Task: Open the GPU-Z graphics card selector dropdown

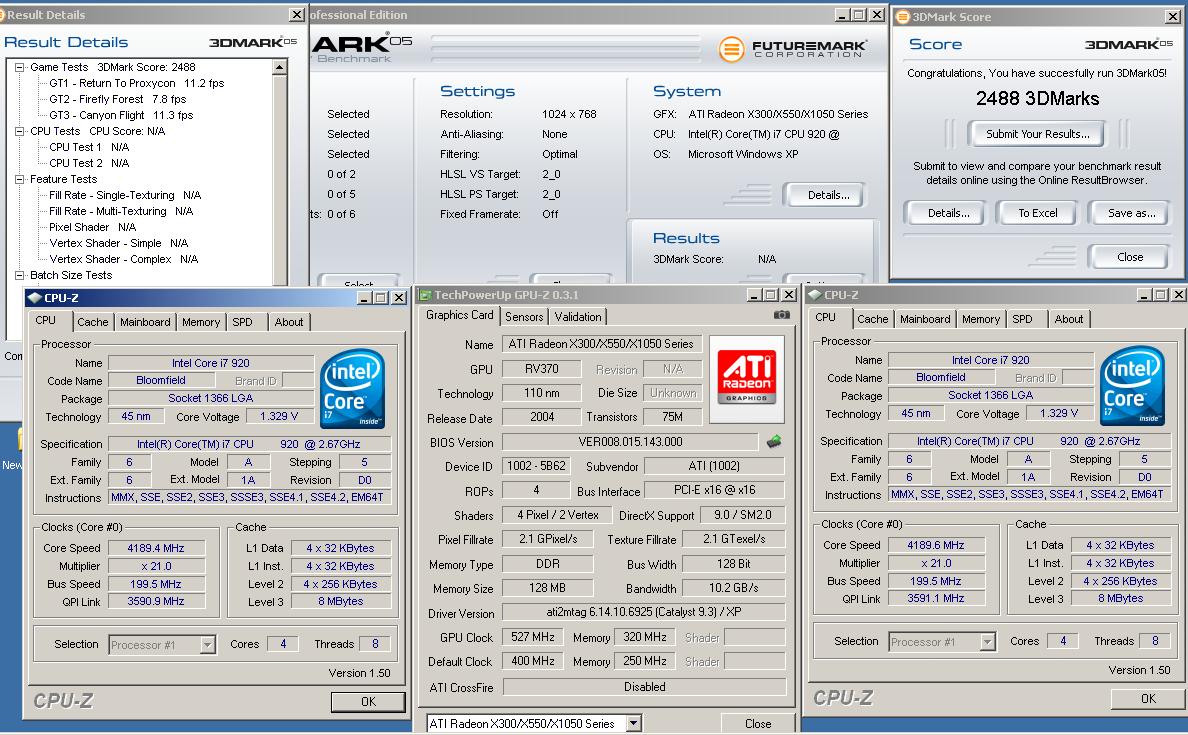Action: (x=633, y=724)
